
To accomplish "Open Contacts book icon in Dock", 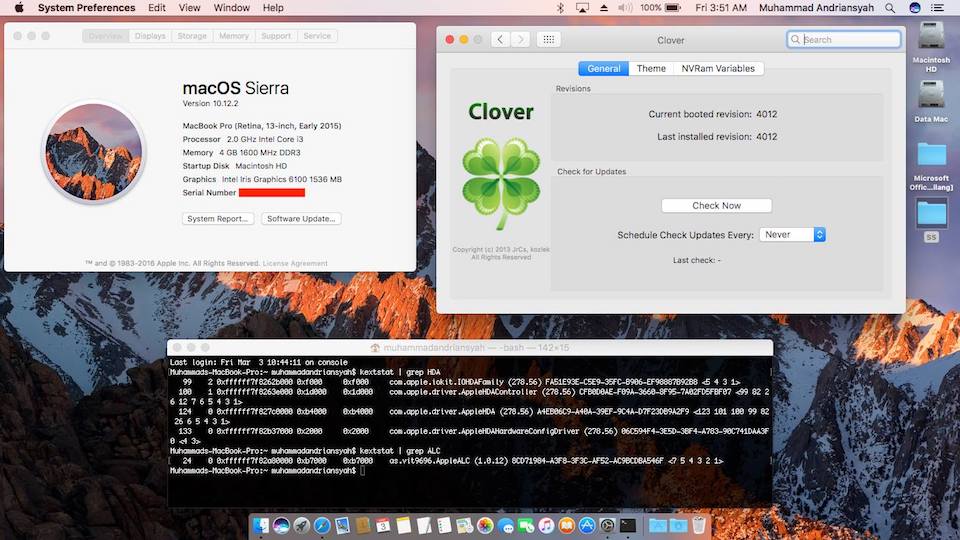I will pos(363,525).
